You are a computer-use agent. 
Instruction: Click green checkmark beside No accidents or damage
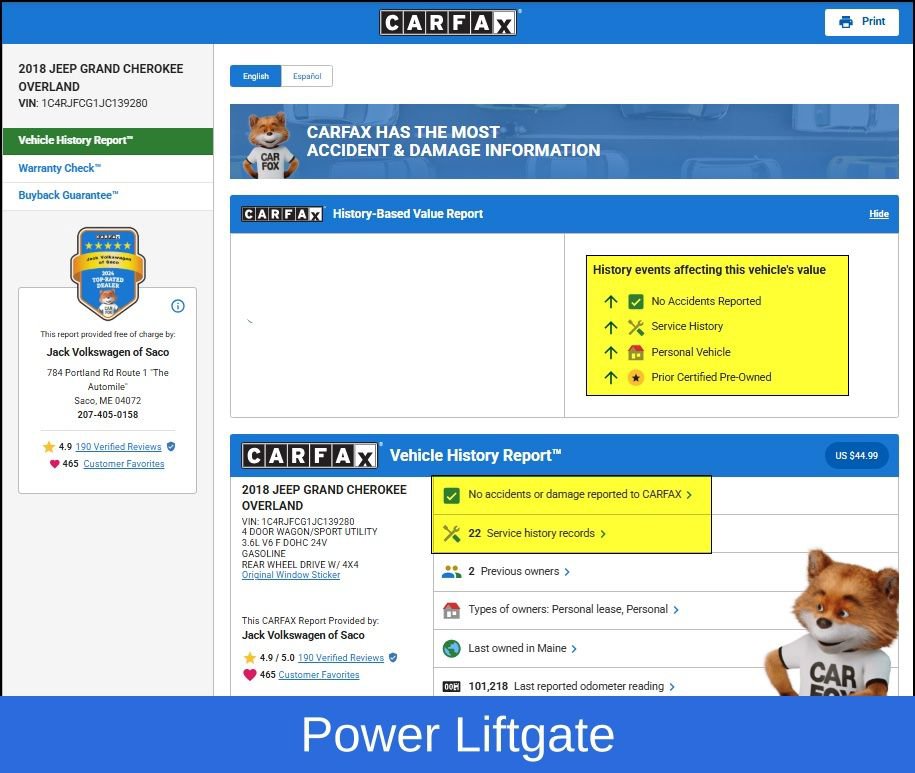coord(451,495)
